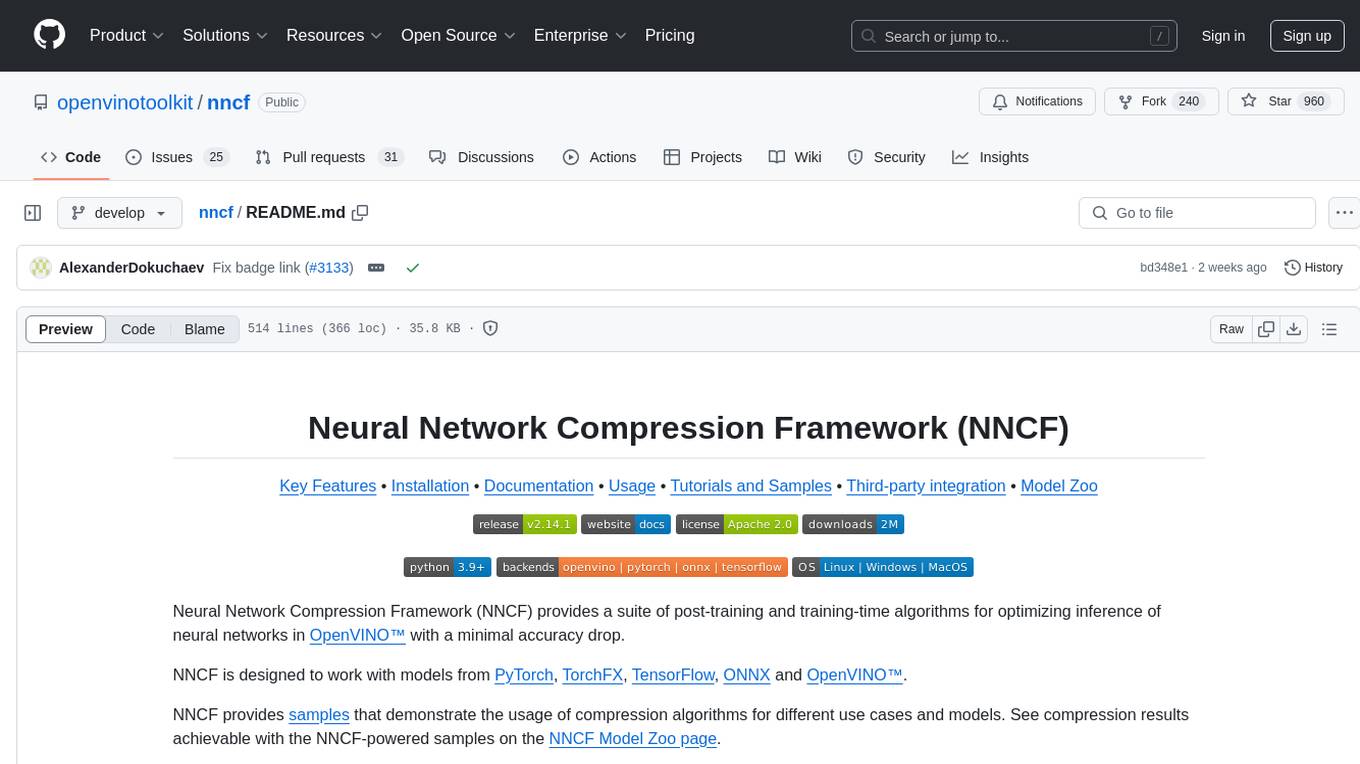Open the develop branch selector

pos(120,213)
